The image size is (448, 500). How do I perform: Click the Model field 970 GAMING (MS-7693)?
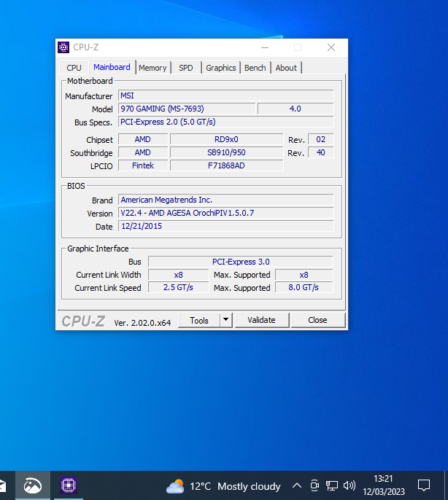click(x=187, y=109)
